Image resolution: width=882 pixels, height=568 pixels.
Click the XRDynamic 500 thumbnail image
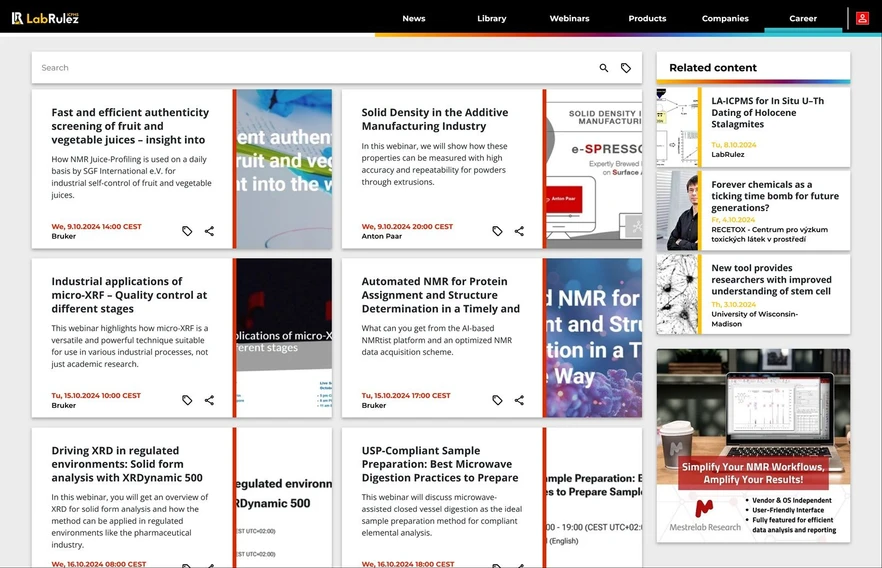(284, 497)
